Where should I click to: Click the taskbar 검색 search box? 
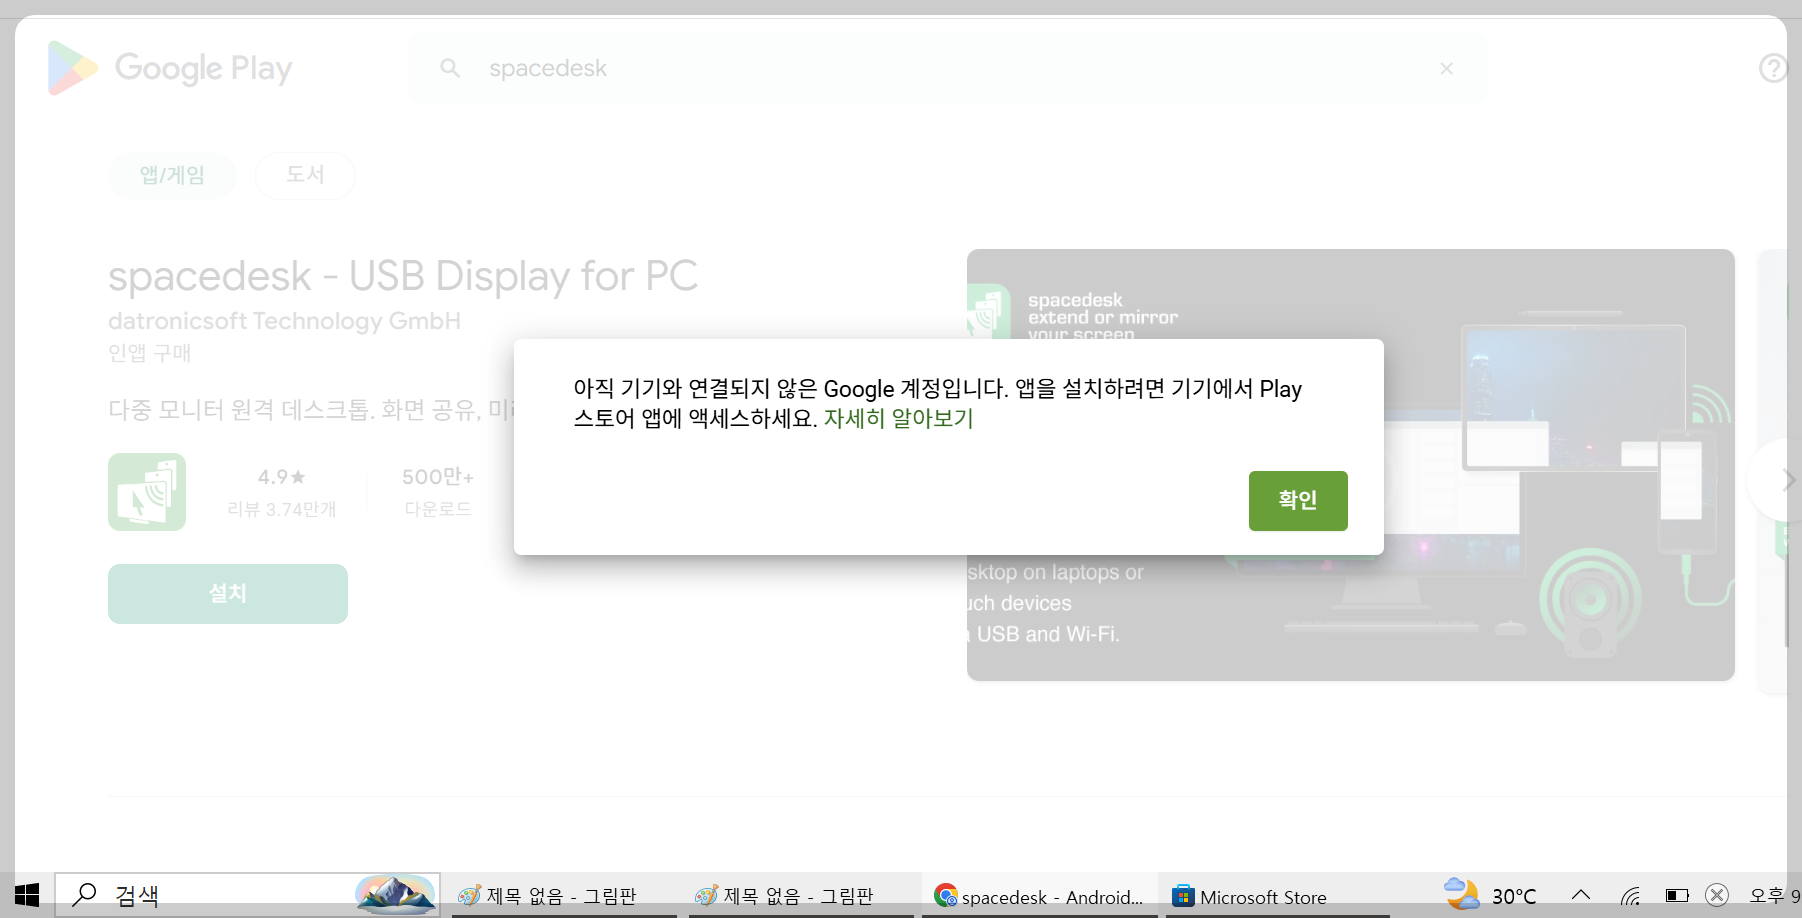[x=247, y=895]
